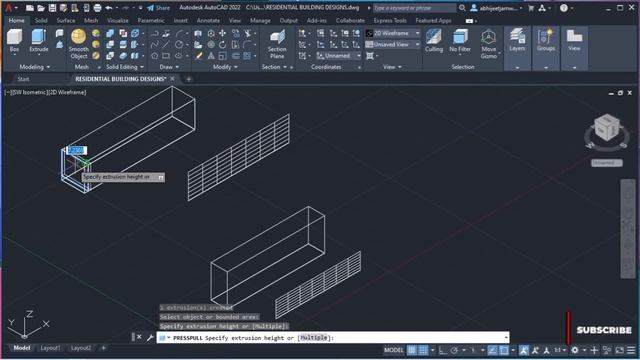Click the search magnifier icon in title bar
The width and height of the screenshot is (640, 360).
(462, 8)
